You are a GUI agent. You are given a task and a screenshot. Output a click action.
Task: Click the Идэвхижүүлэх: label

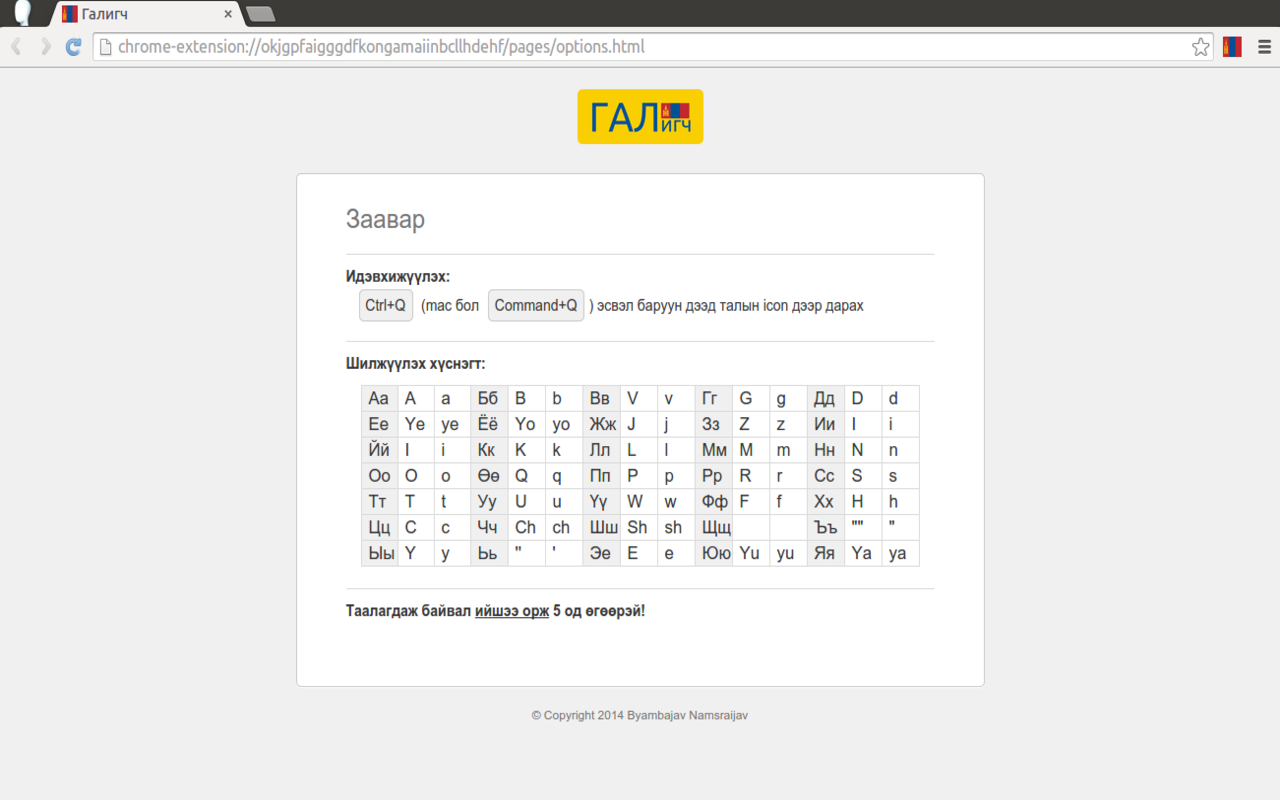point(398,277)
